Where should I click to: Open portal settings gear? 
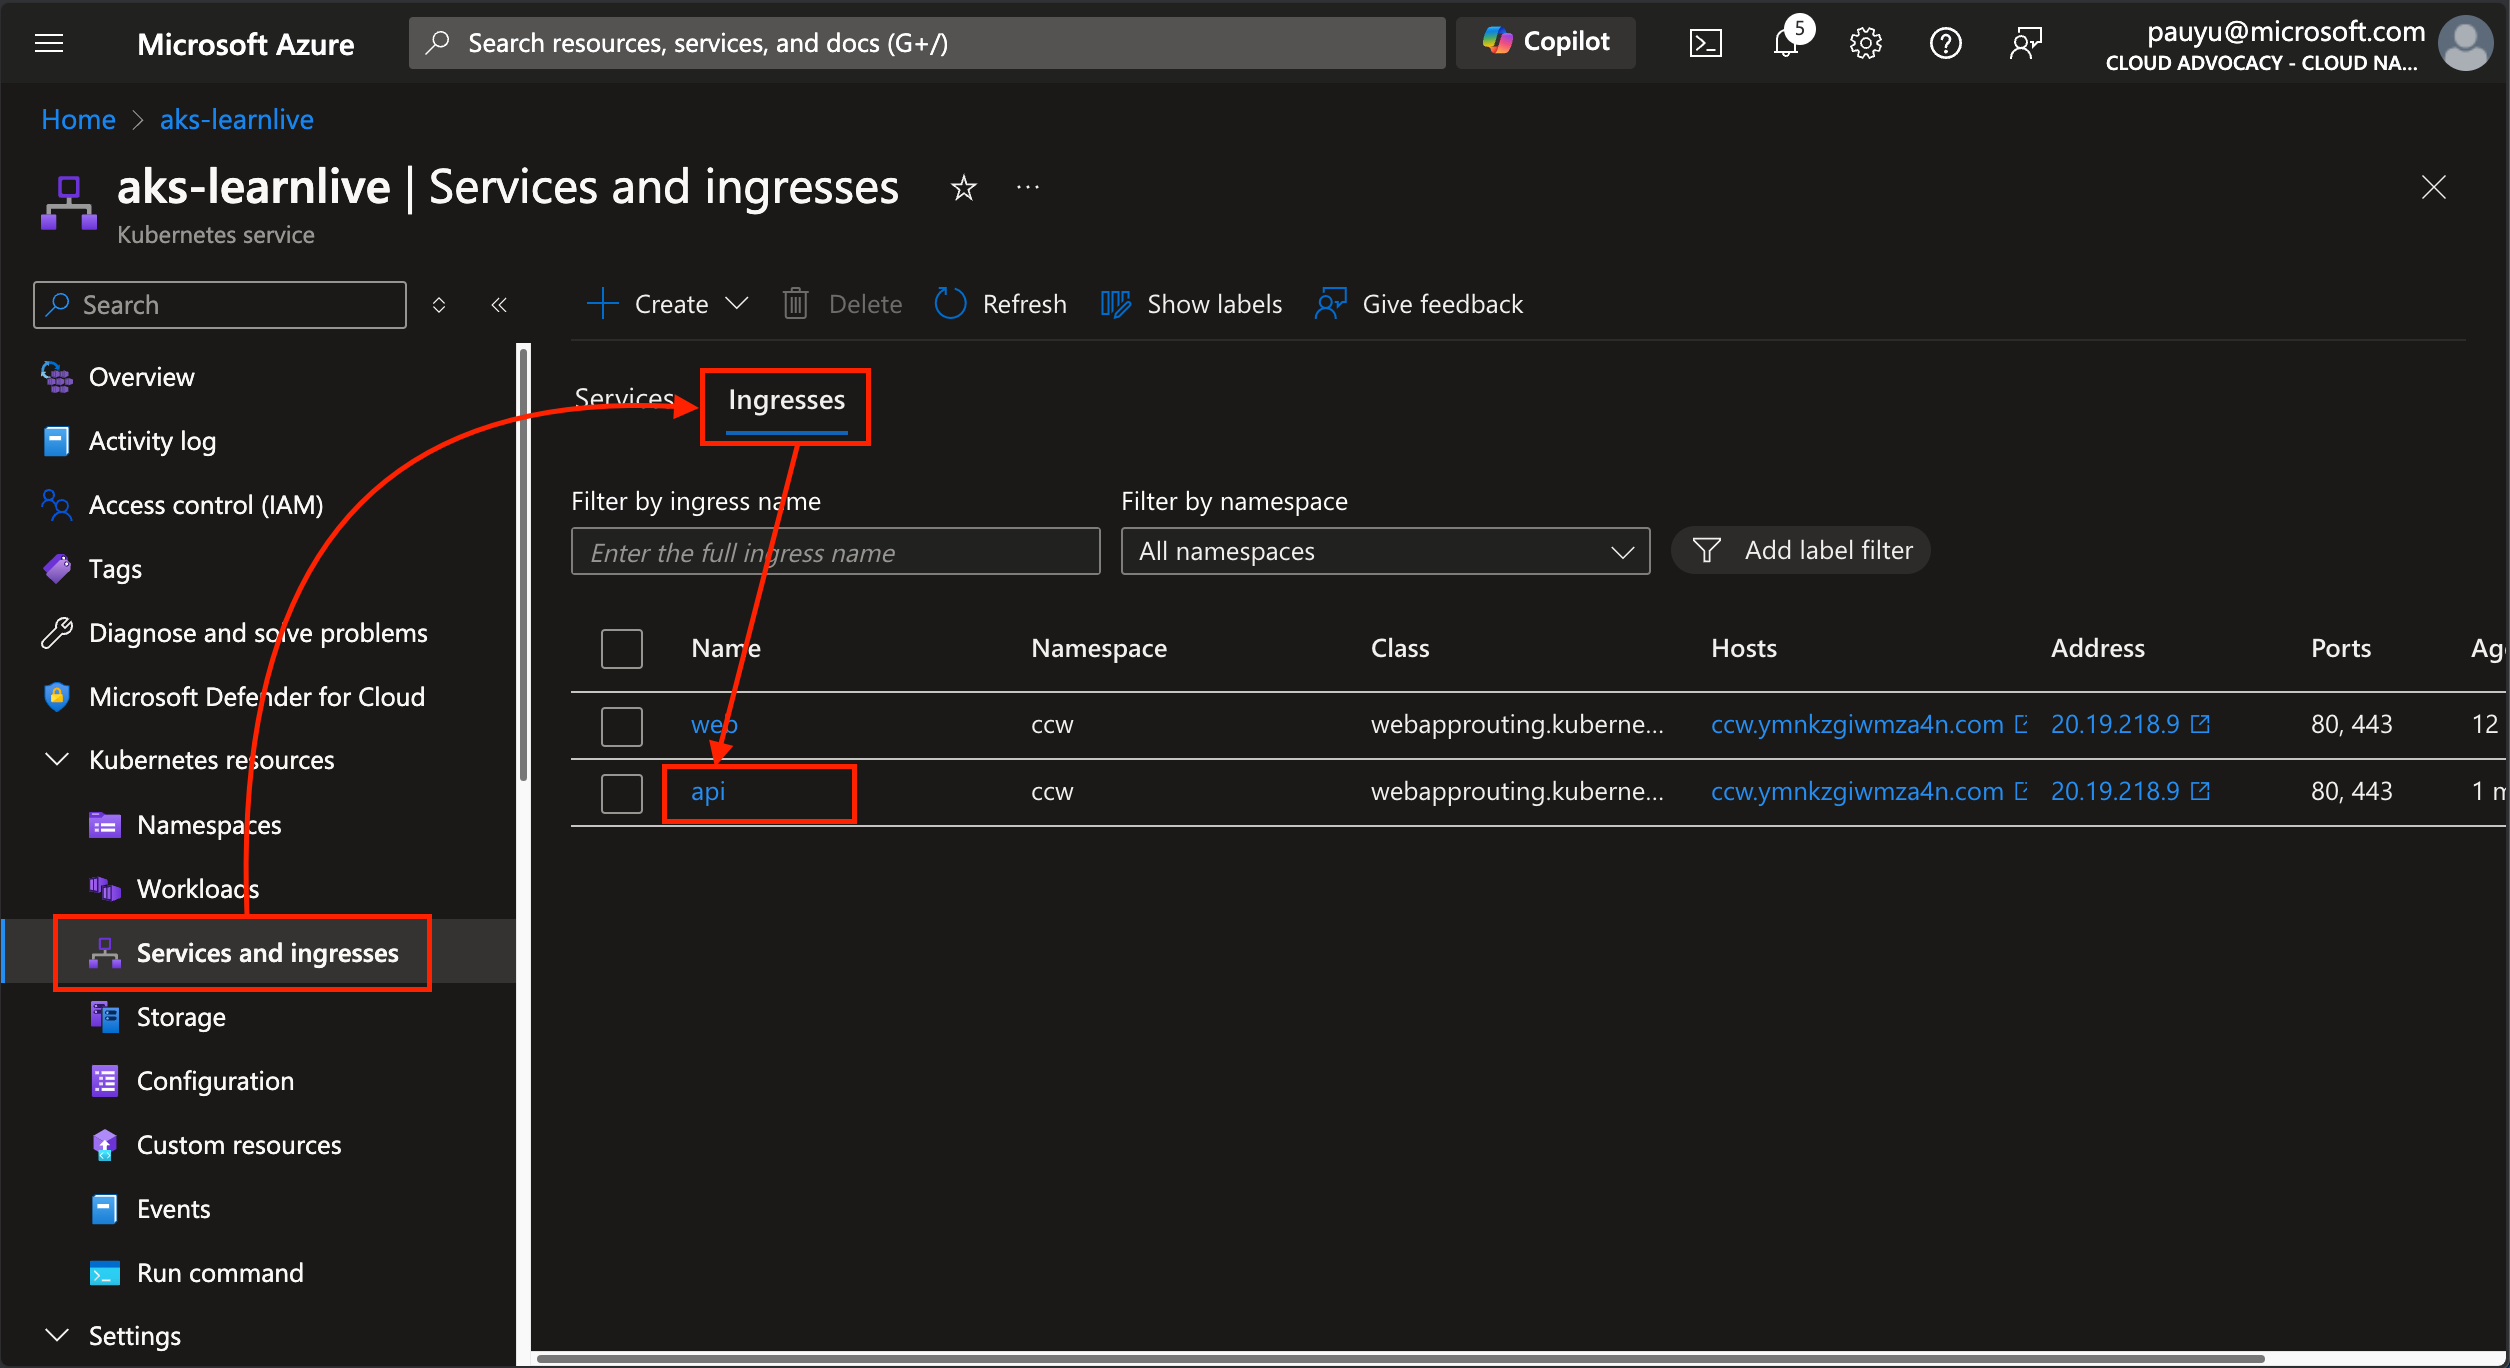pos(1865,43)
